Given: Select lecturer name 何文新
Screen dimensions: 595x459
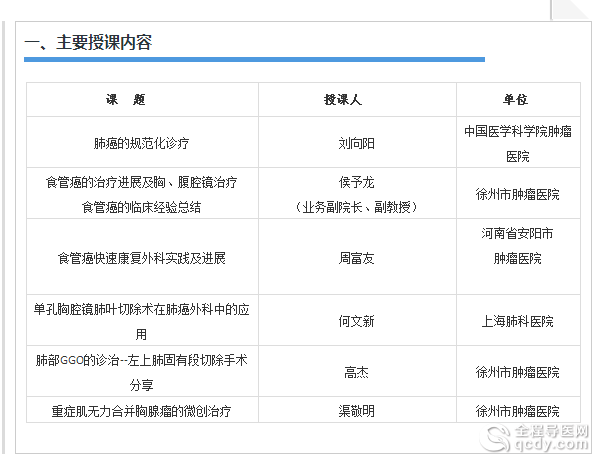Looking at the screenshot, I should click(356, 322).
